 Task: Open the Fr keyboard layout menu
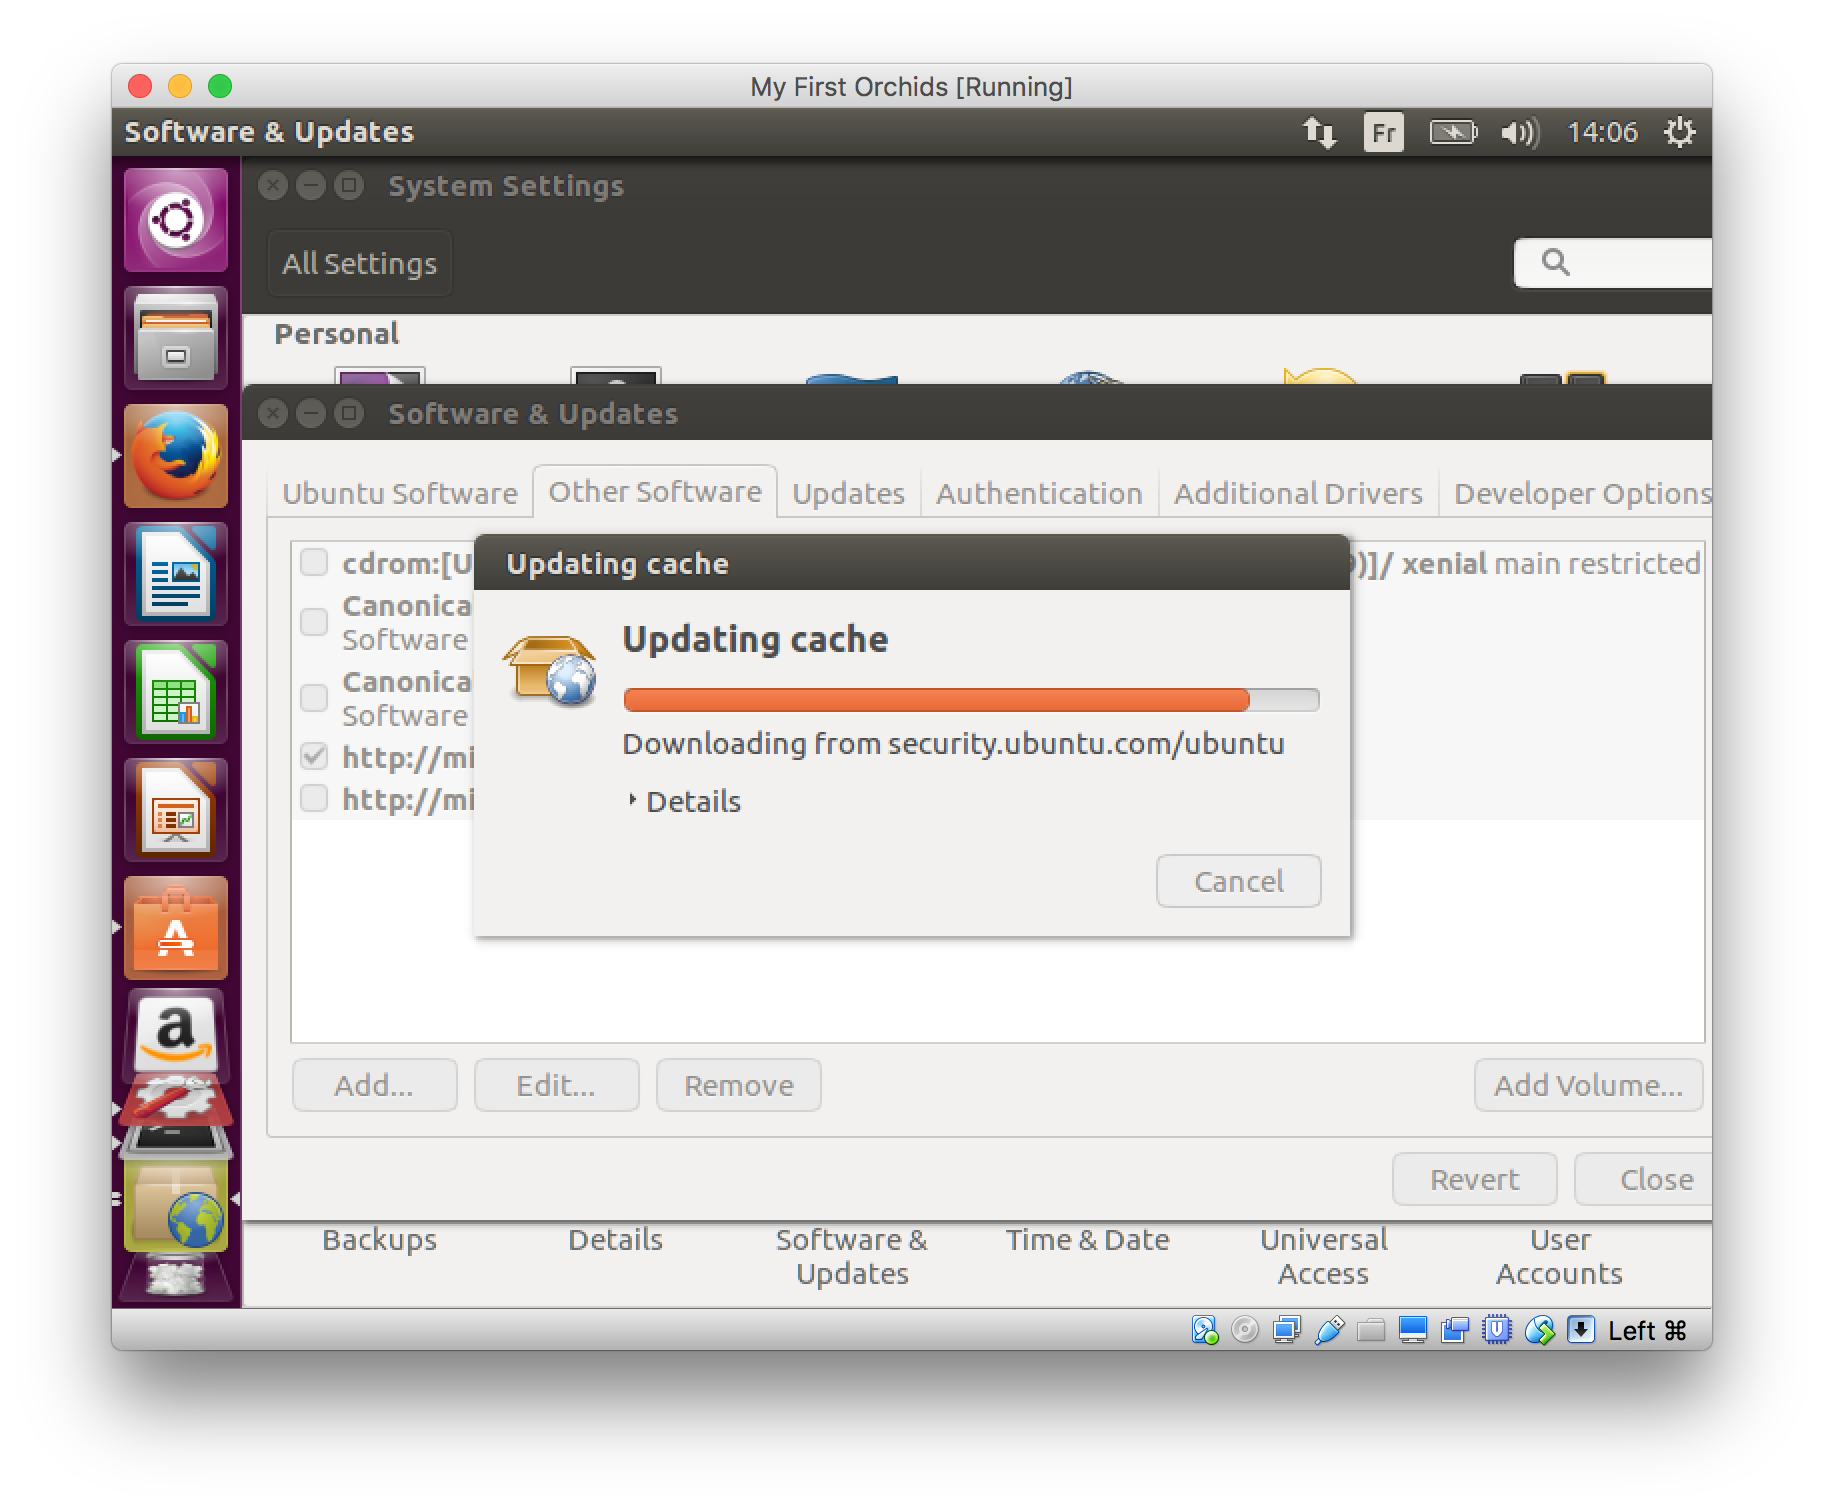click(1383, 132)
